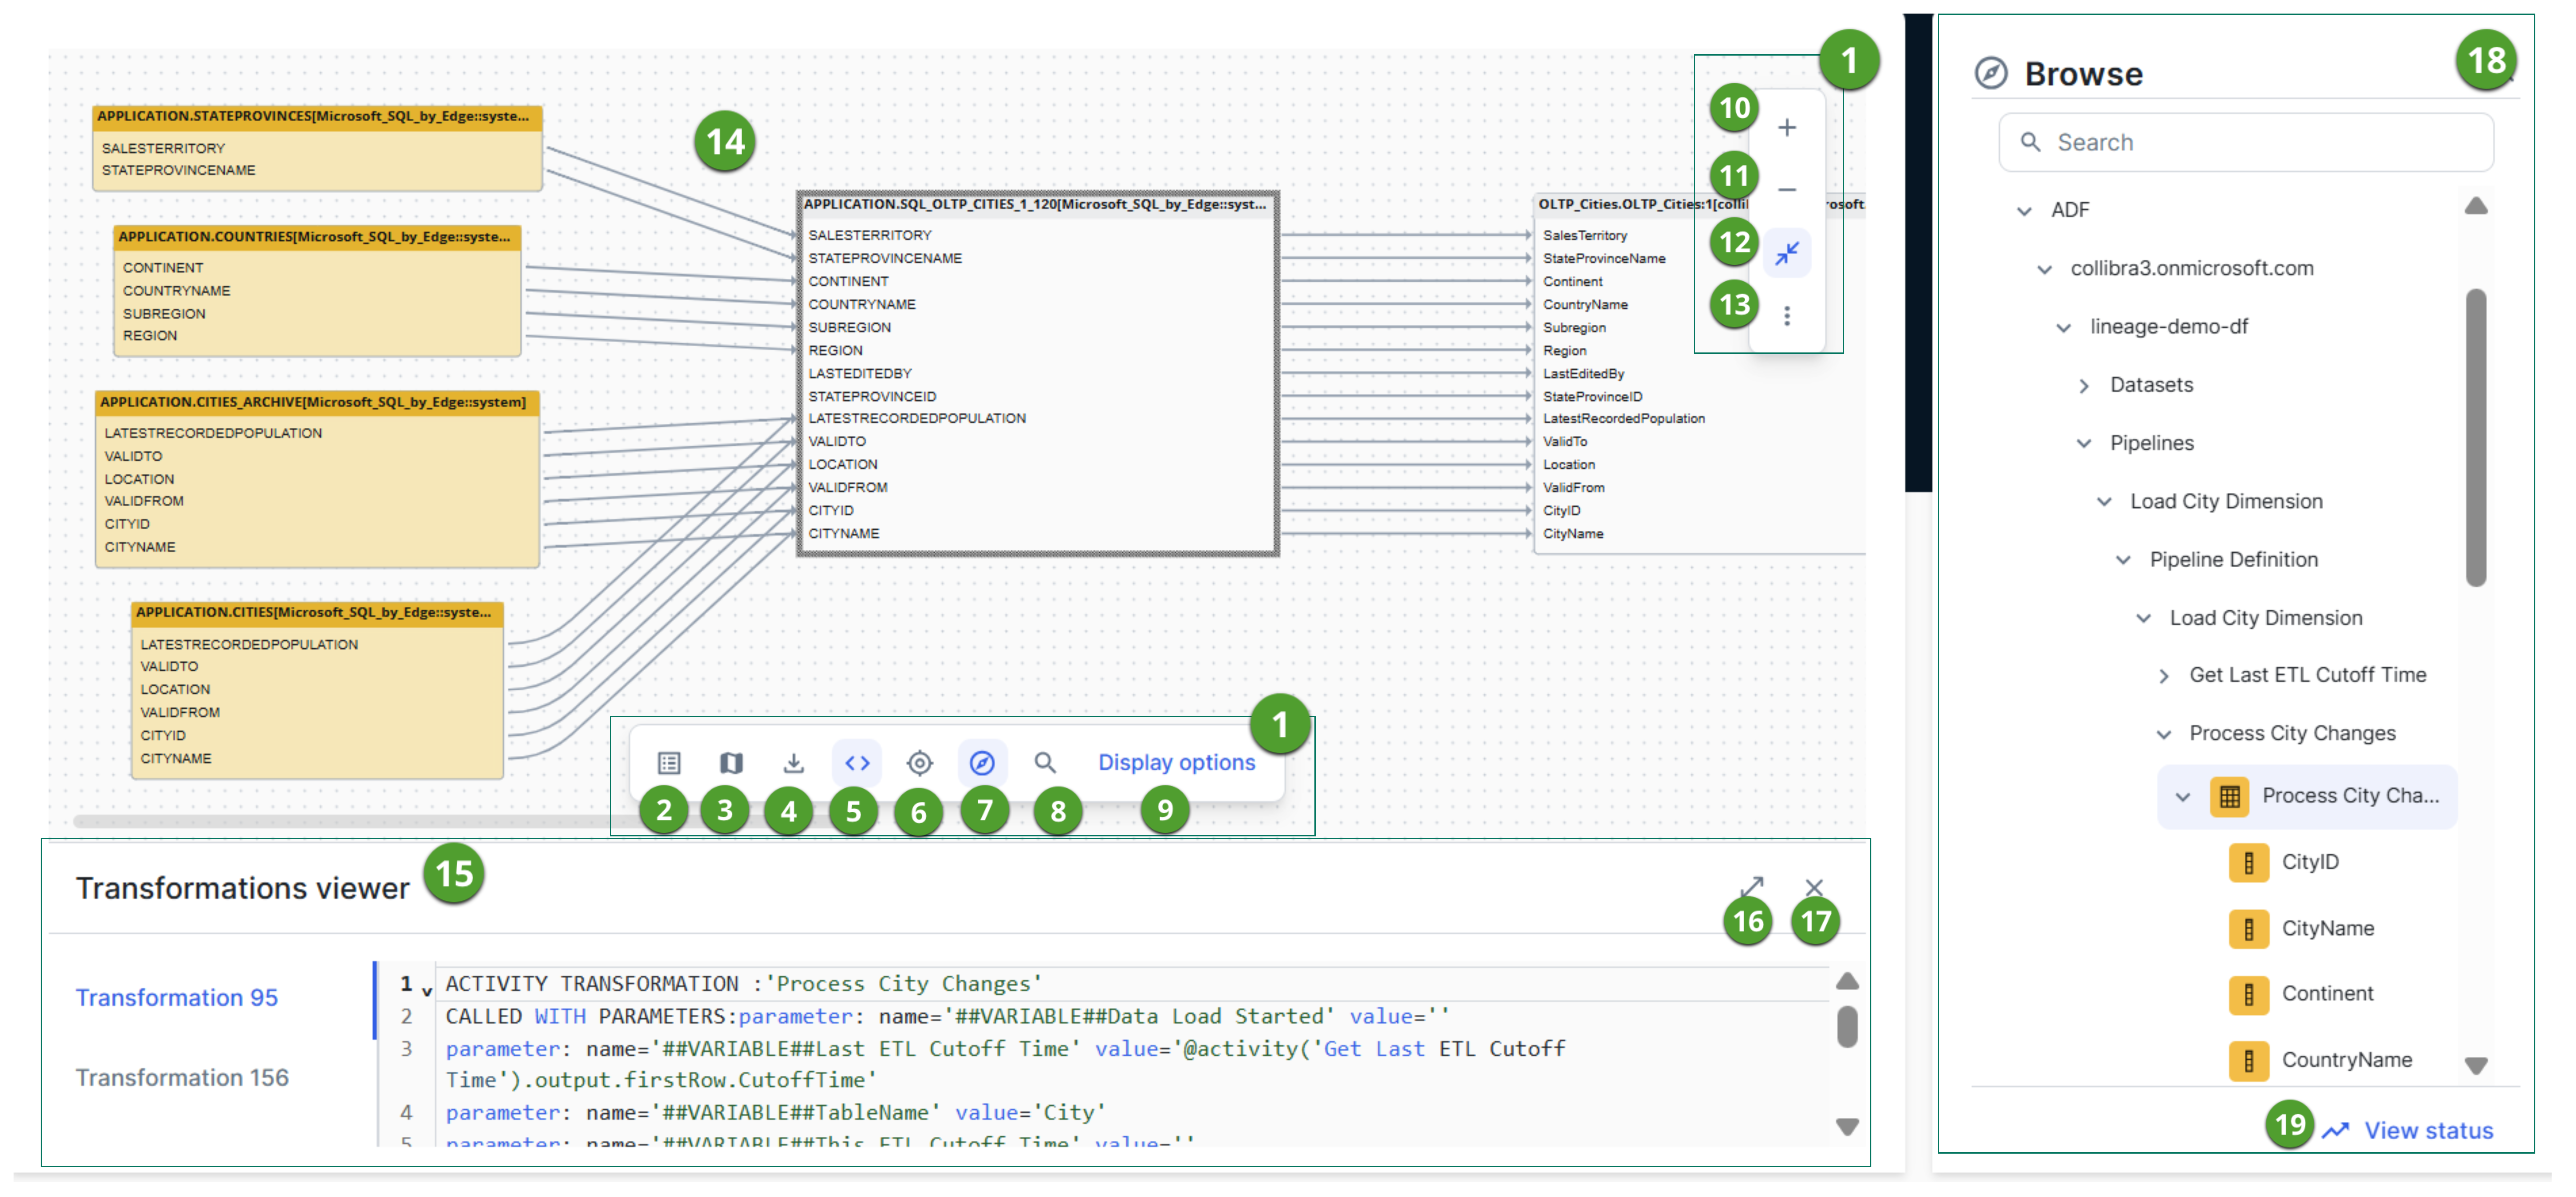This screenshot has height=1197, width=2576.
Task: Select Transformation 156 tab
Action: tap(182, 1077)
